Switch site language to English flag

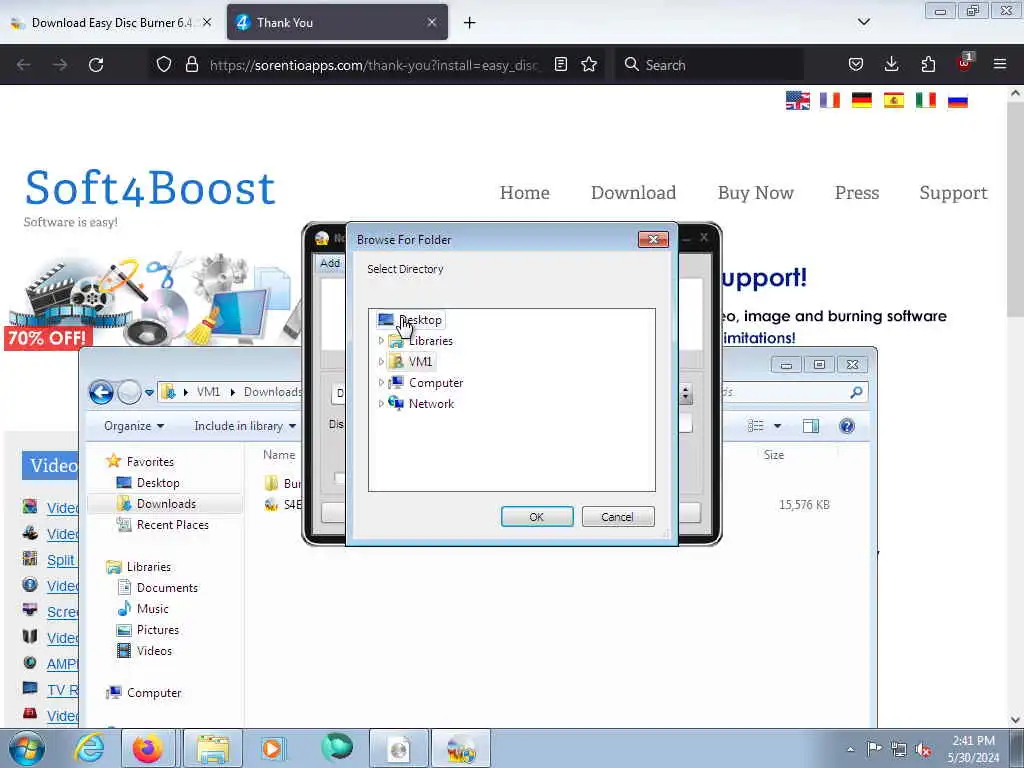(x=797, y=101)
